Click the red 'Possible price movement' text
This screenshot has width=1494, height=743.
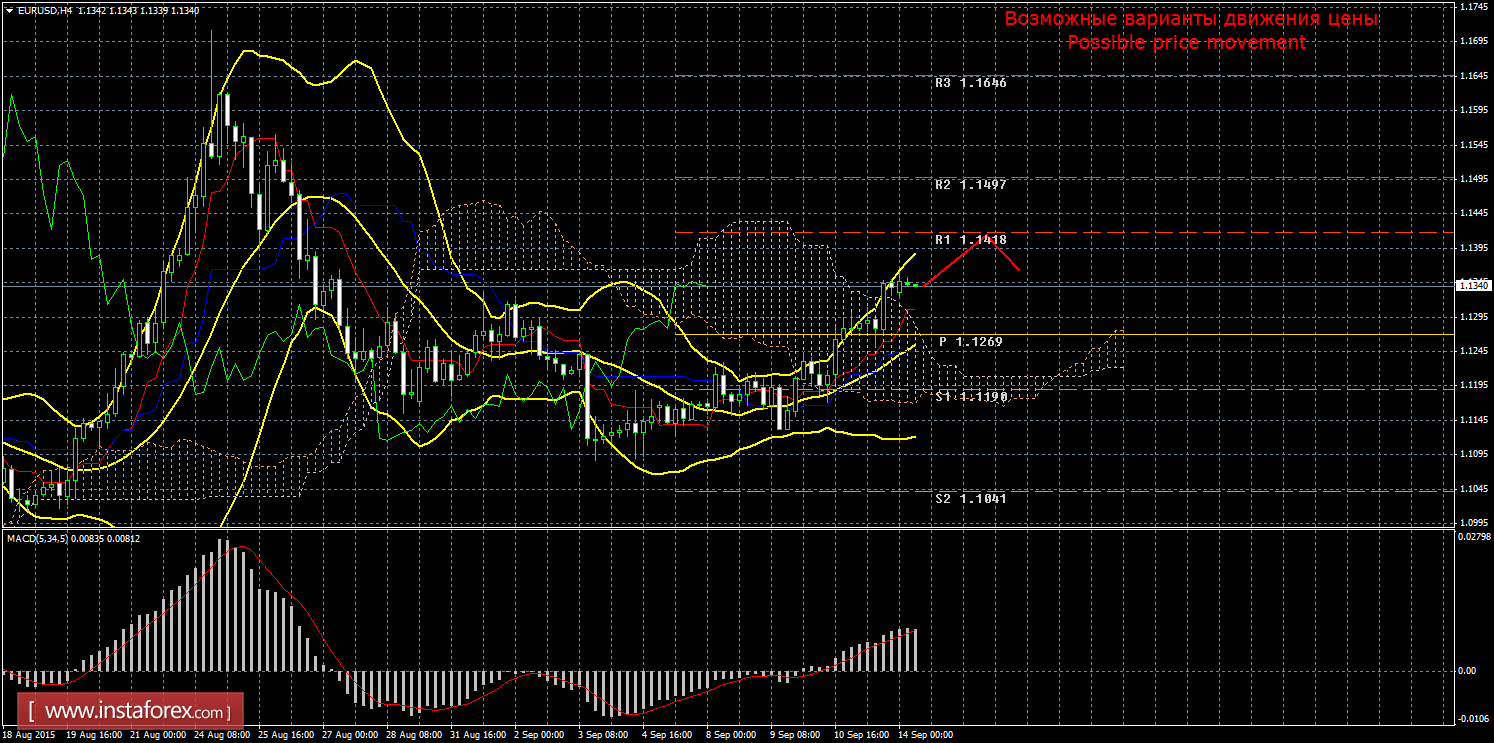[x=1186, y=43]
